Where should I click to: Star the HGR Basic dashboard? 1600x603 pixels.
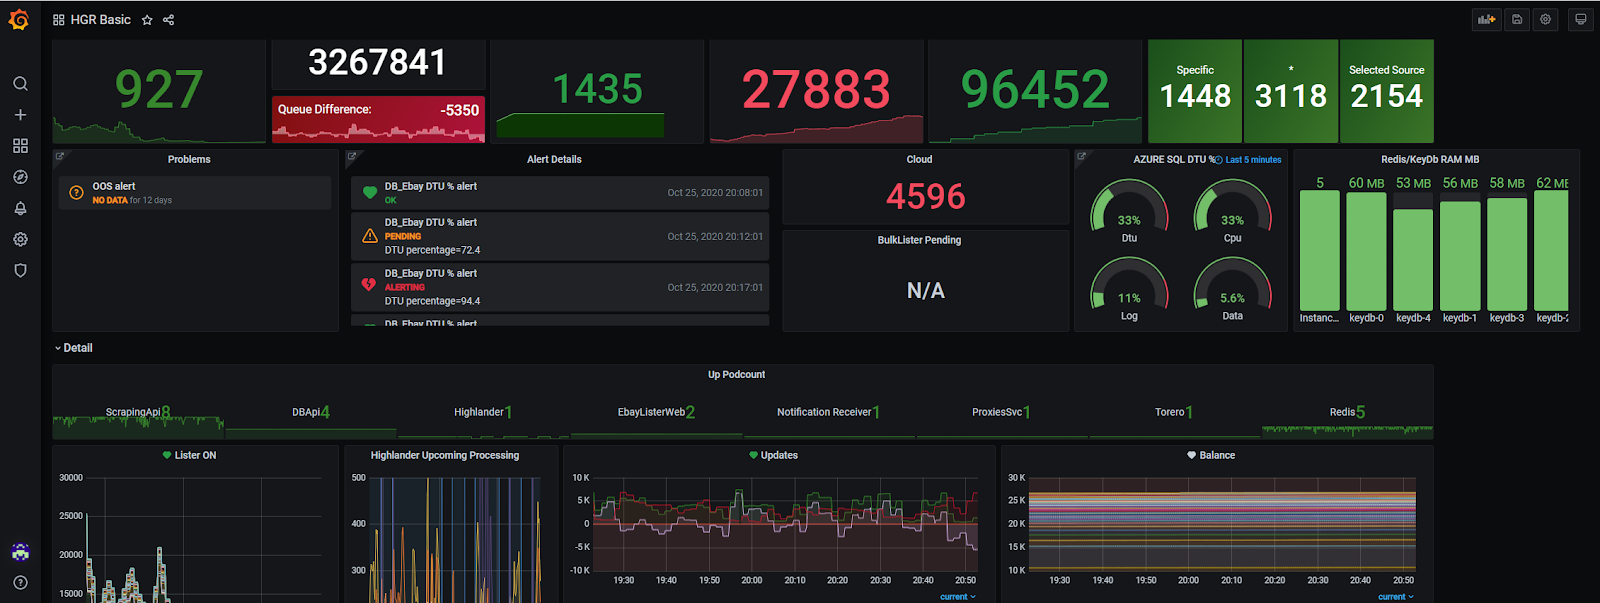click(x=147, y=20)
